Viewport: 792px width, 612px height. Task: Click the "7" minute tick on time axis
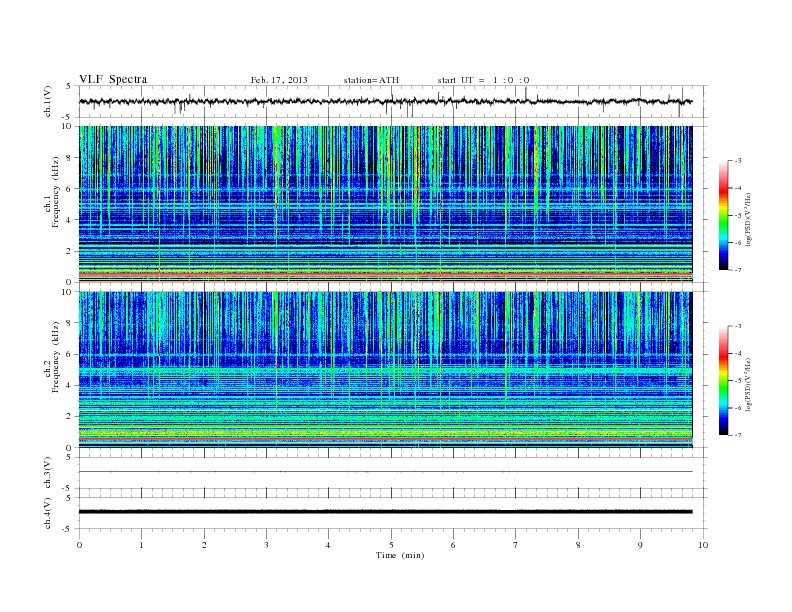tap(516, 545)
